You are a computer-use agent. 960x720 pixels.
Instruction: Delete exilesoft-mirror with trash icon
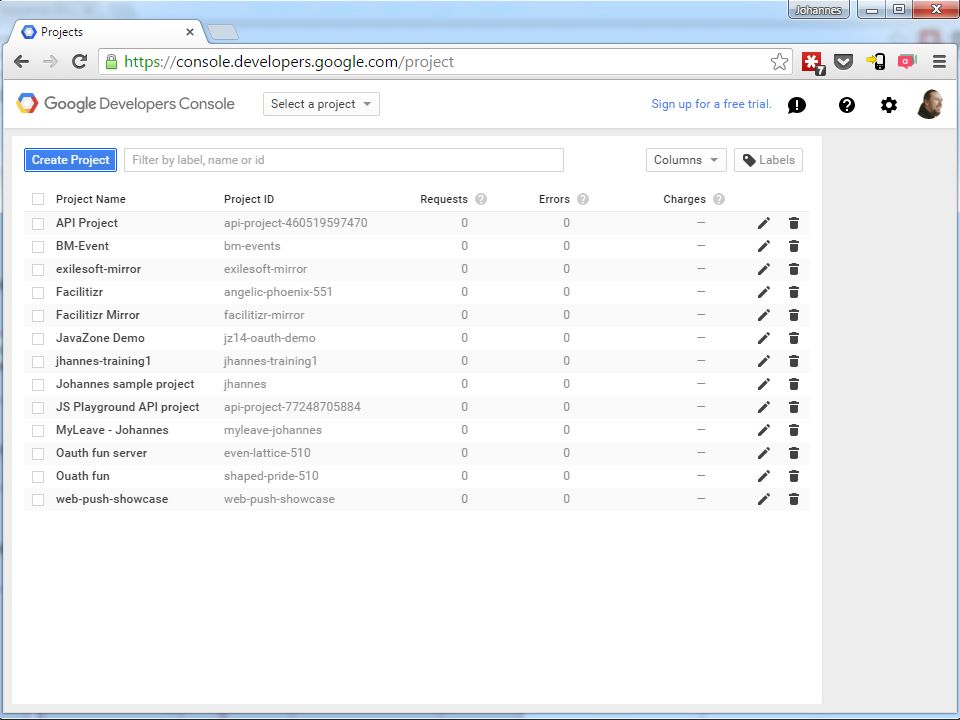coord(794,269)
